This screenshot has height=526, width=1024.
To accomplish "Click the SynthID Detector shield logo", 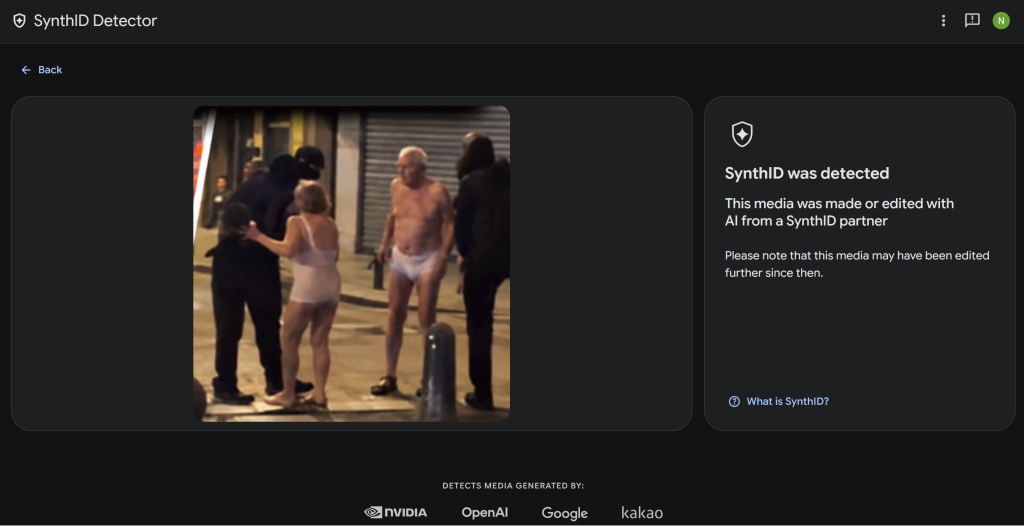I will (x=20, y=21).
